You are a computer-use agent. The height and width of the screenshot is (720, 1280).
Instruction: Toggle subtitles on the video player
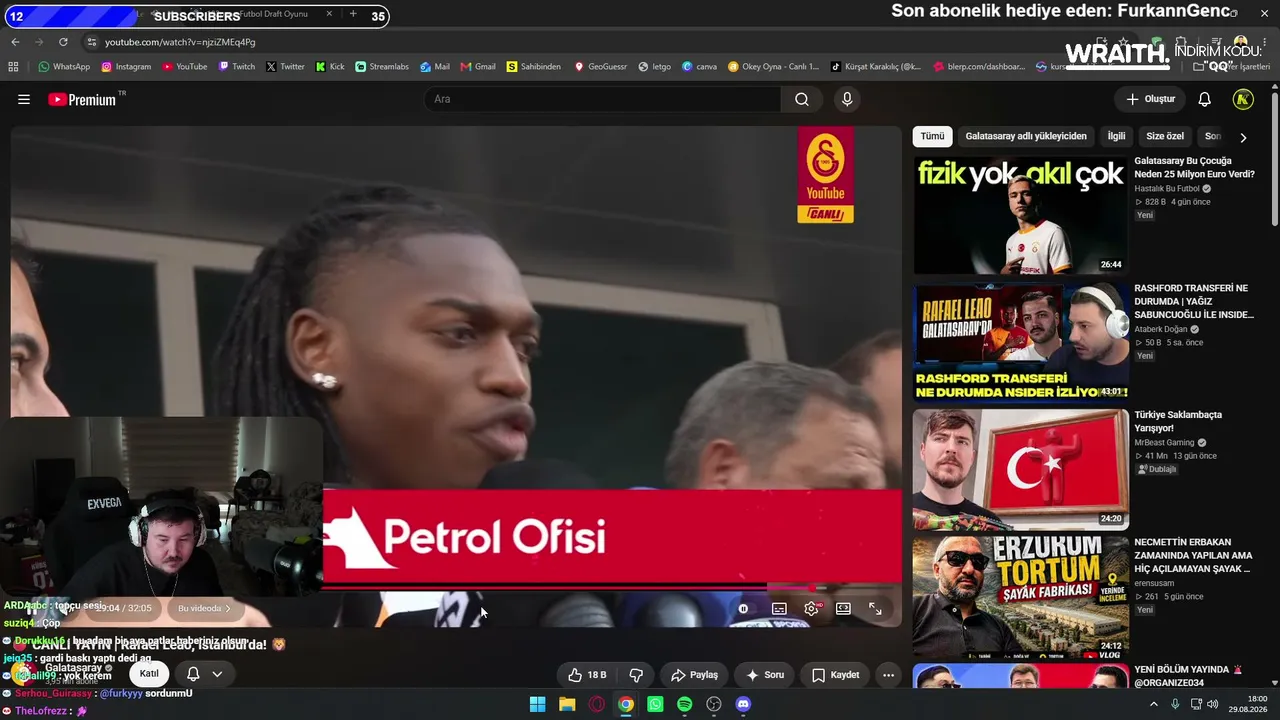(779, 608)
